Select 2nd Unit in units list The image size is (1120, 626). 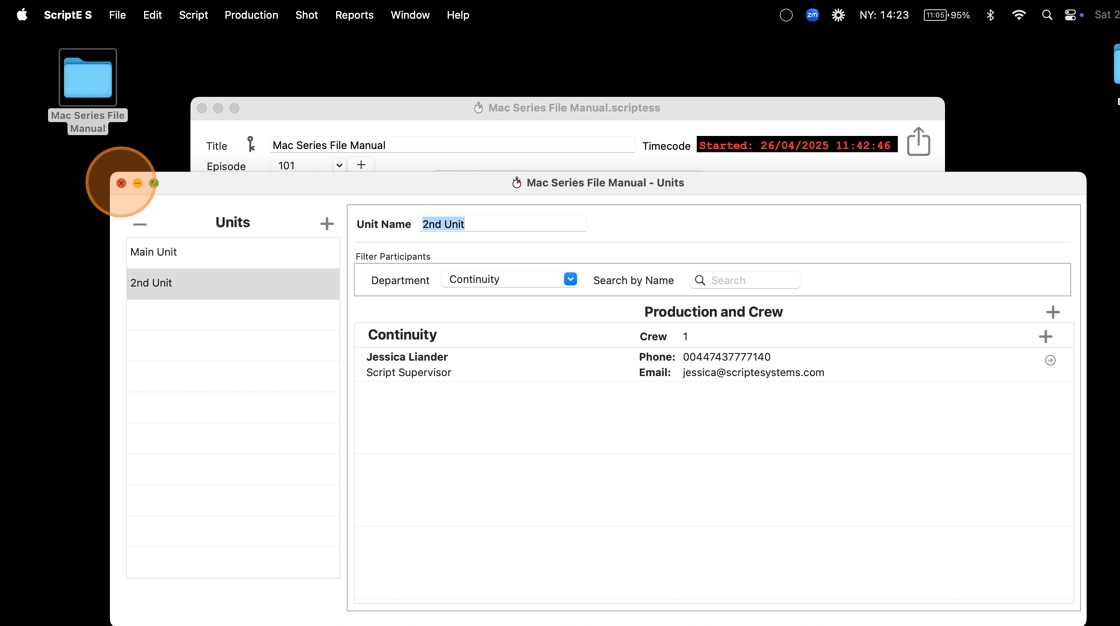[232, 283]
